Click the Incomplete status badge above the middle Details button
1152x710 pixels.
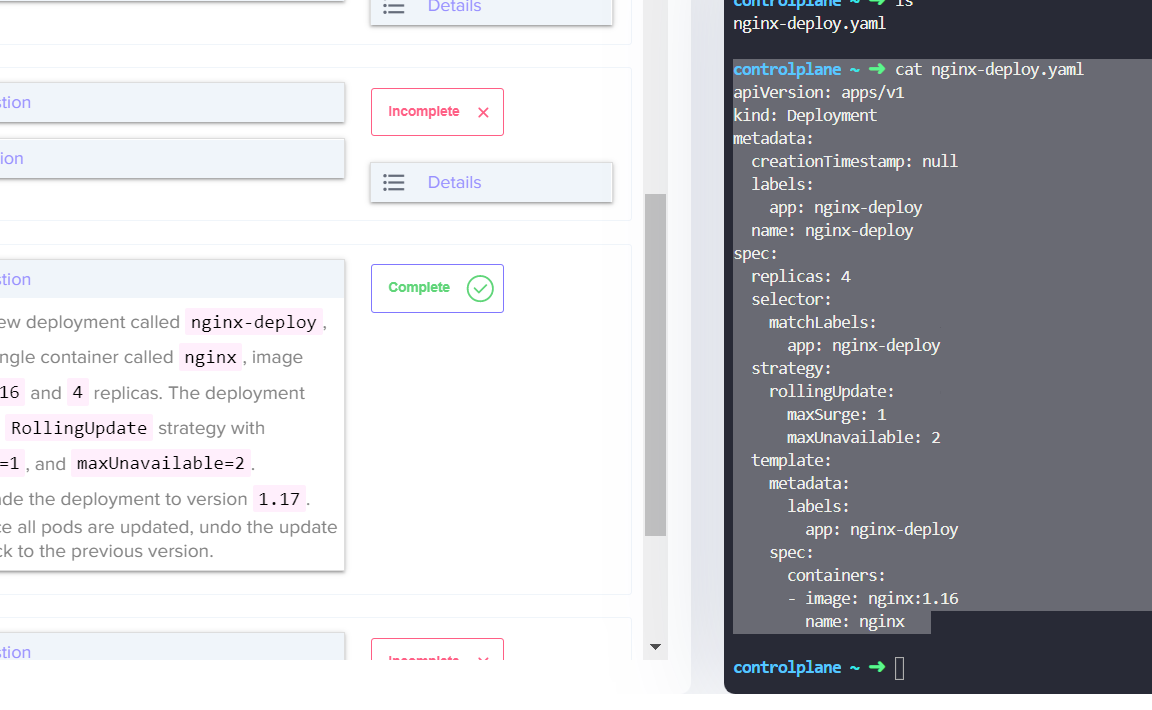437,112
